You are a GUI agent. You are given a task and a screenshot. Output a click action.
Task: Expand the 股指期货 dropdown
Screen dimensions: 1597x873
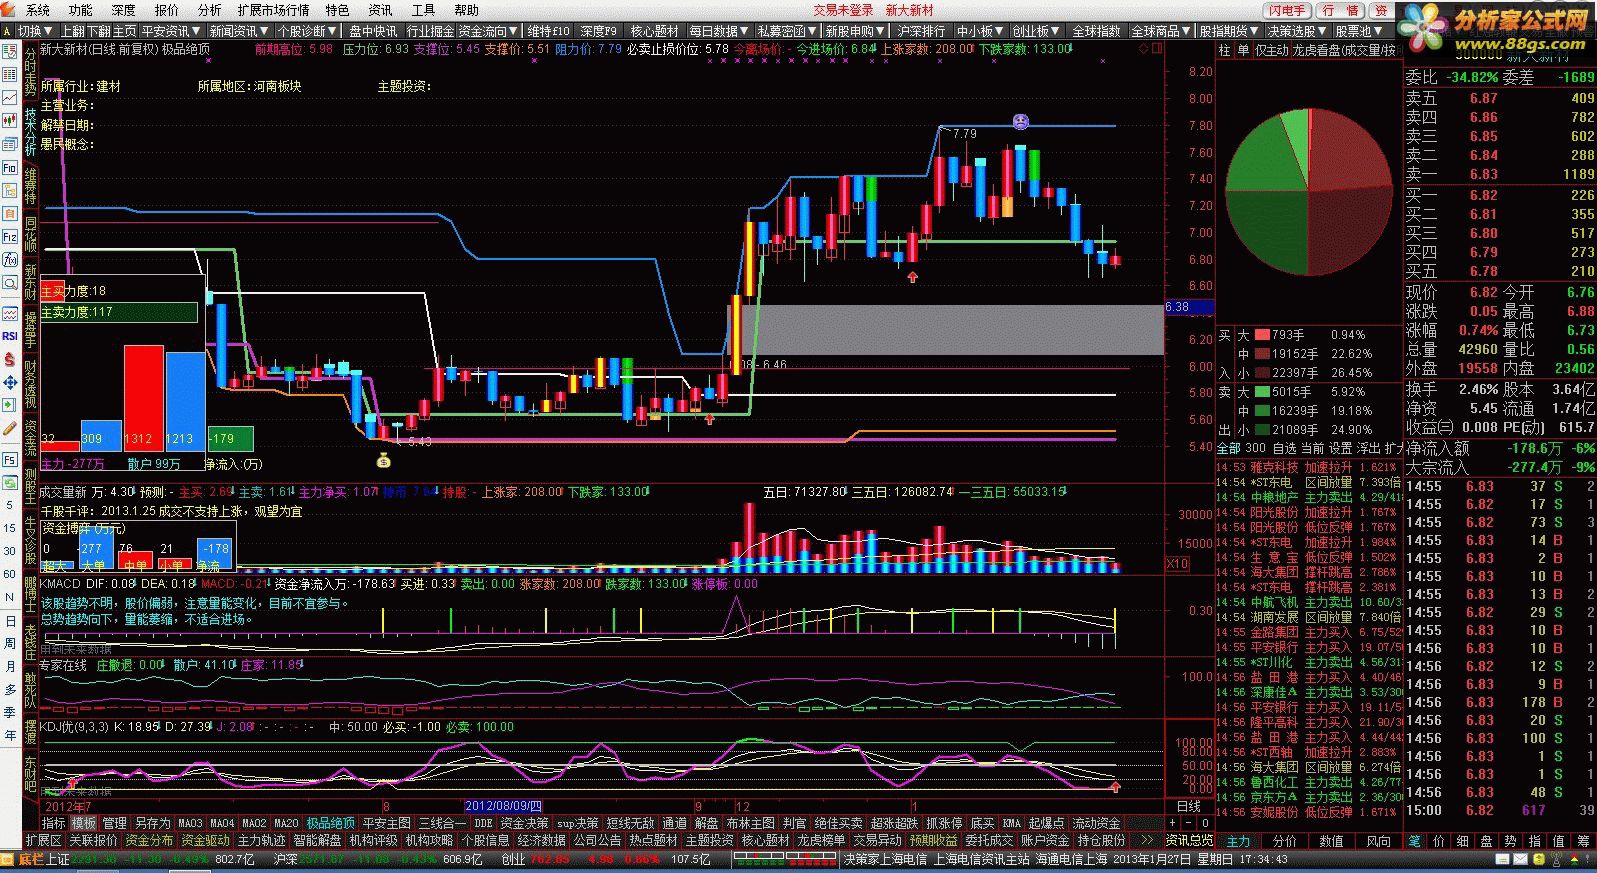pos(1229,31)
